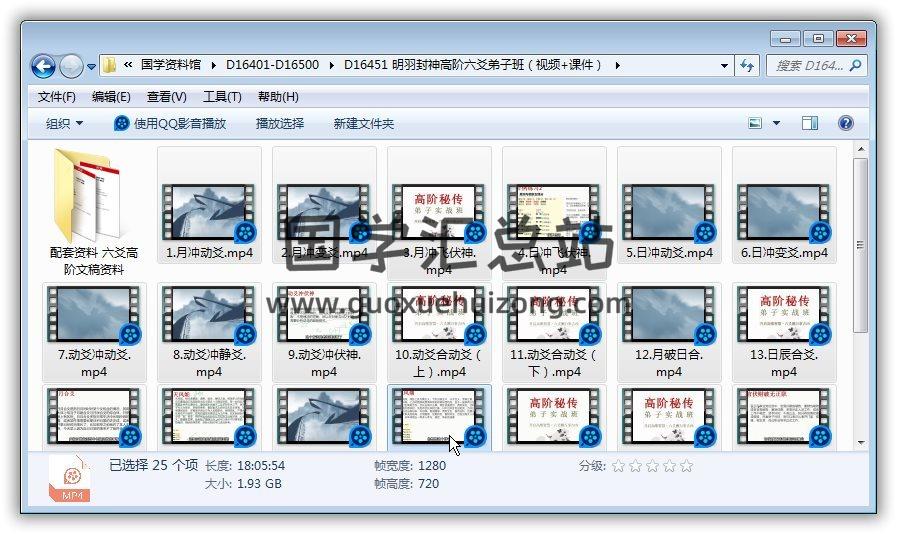Rate with the first star
Image resolution: width=897 pixels, height=534 pixels.
pos(618,466)
